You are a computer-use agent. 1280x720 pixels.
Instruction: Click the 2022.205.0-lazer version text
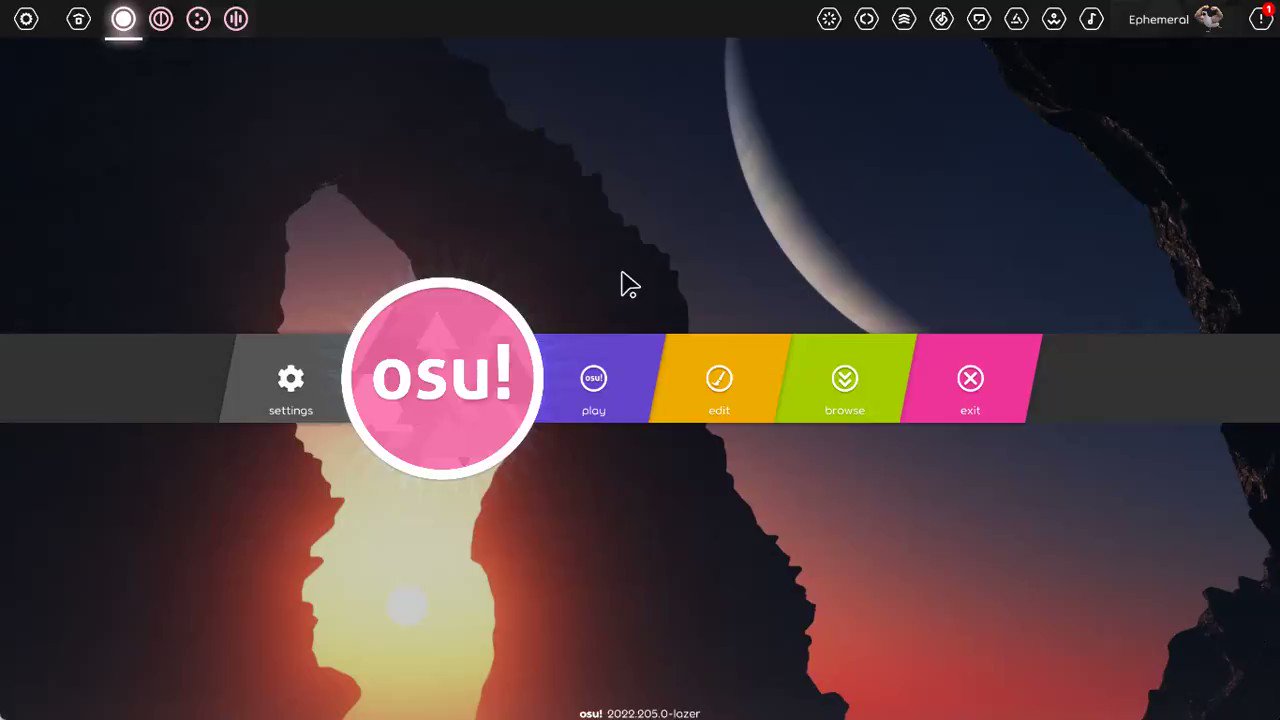tap(653, 714)
